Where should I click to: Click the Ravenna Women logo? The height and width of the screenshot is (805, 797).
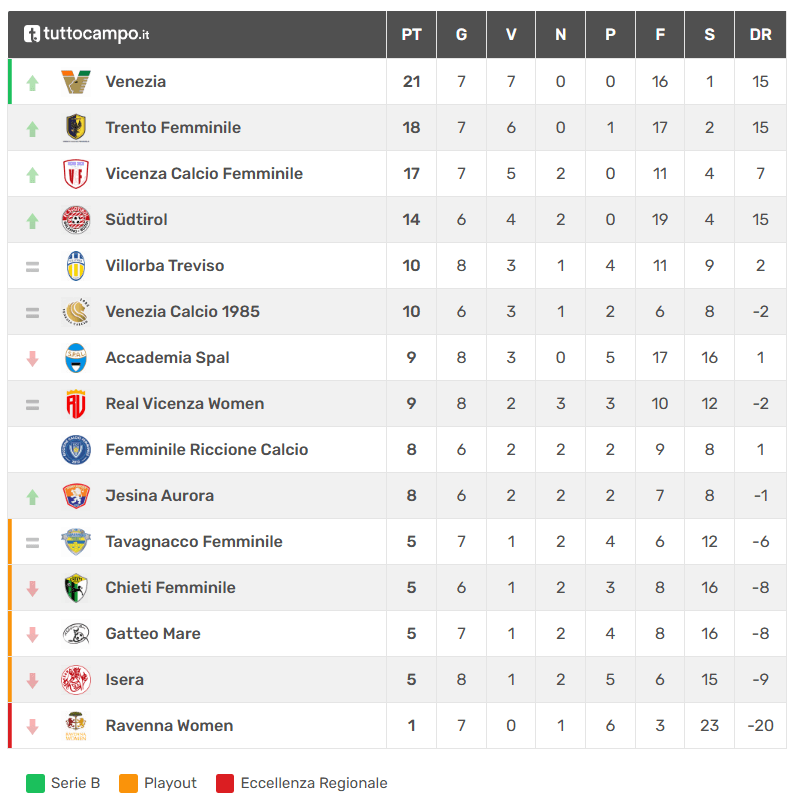[x=75, y=725]
